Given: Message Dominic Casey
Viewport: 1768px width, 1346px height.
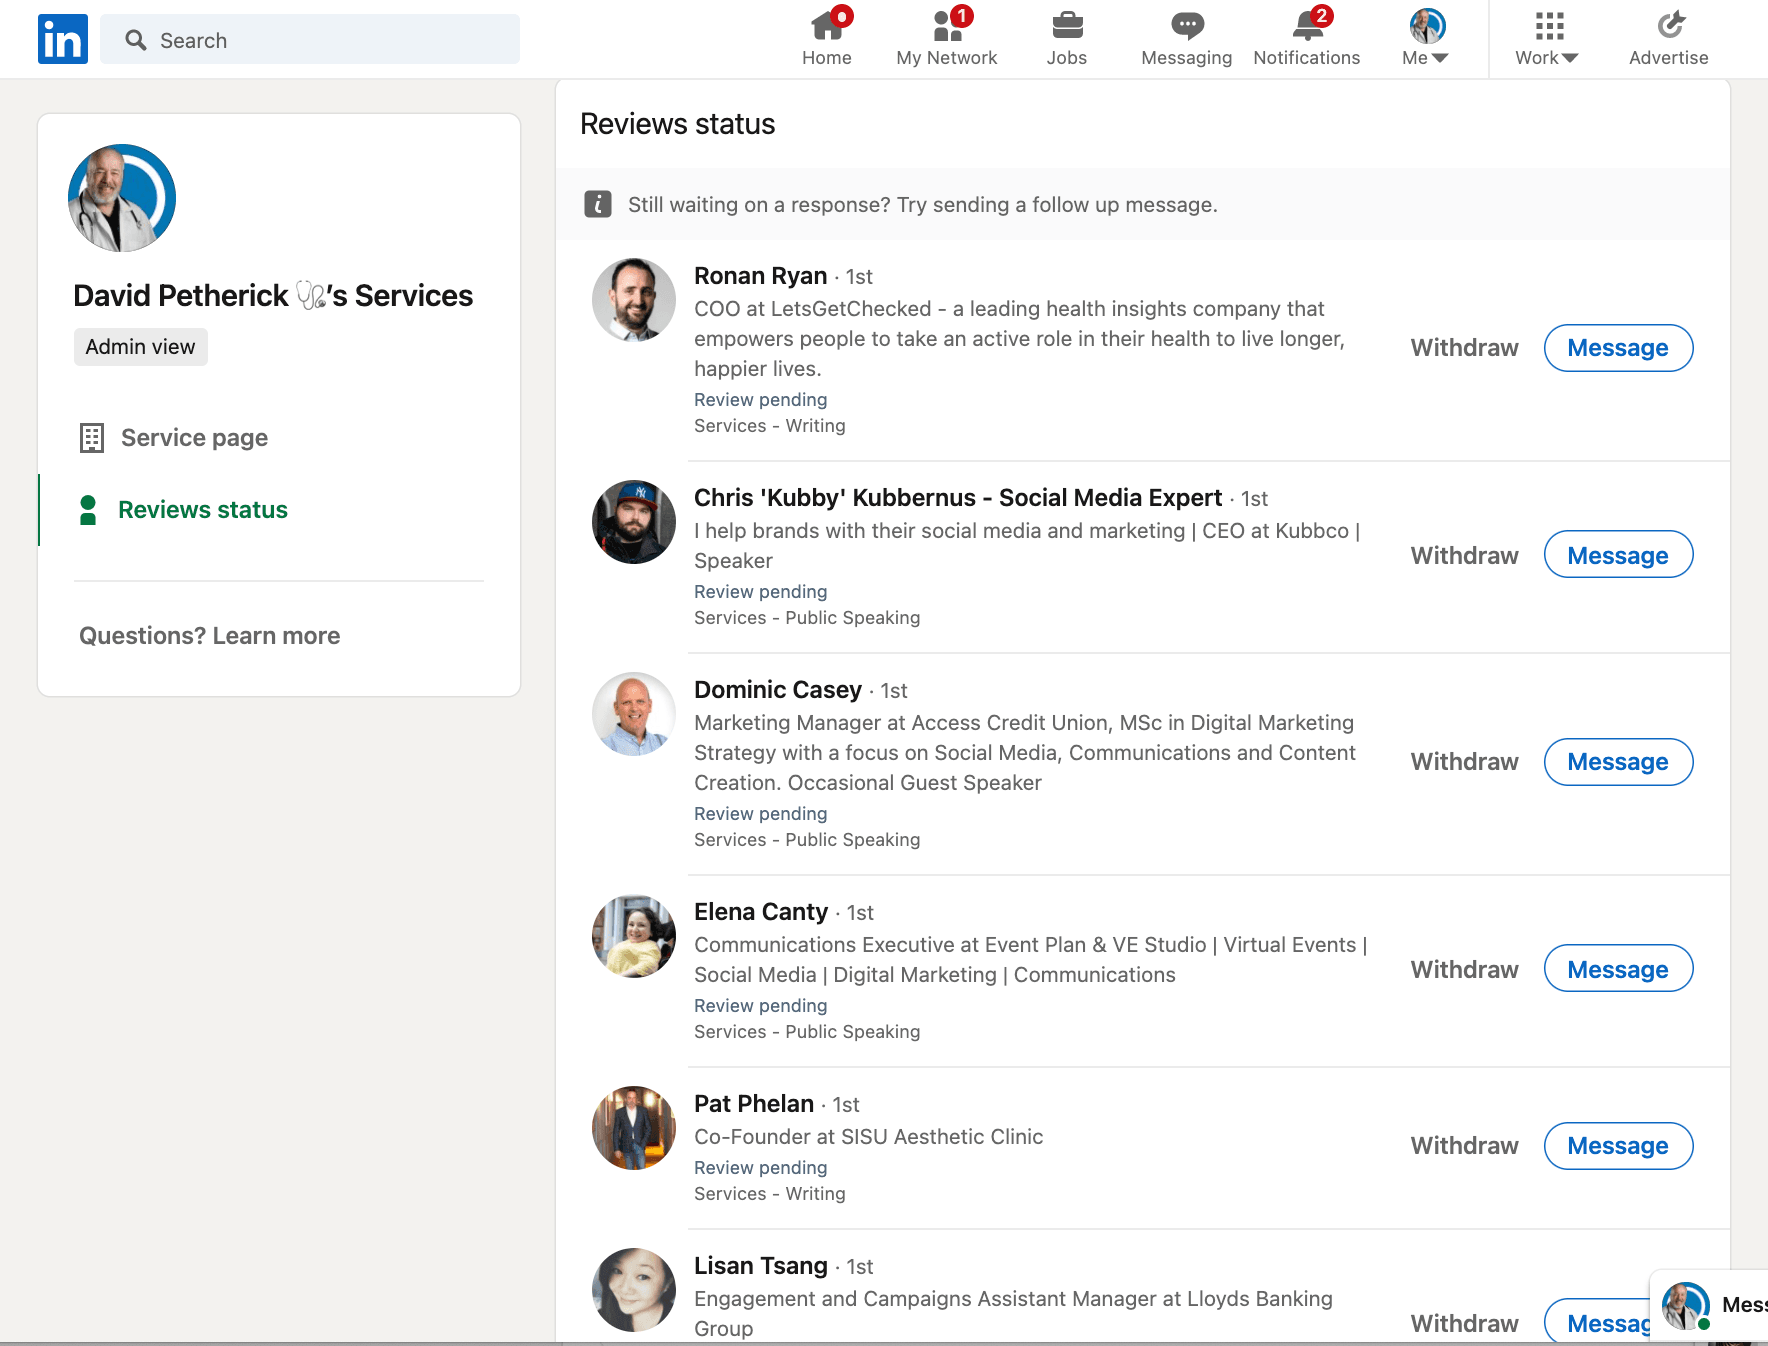Looking at the screenshot, I should (x=1618, y=762).
